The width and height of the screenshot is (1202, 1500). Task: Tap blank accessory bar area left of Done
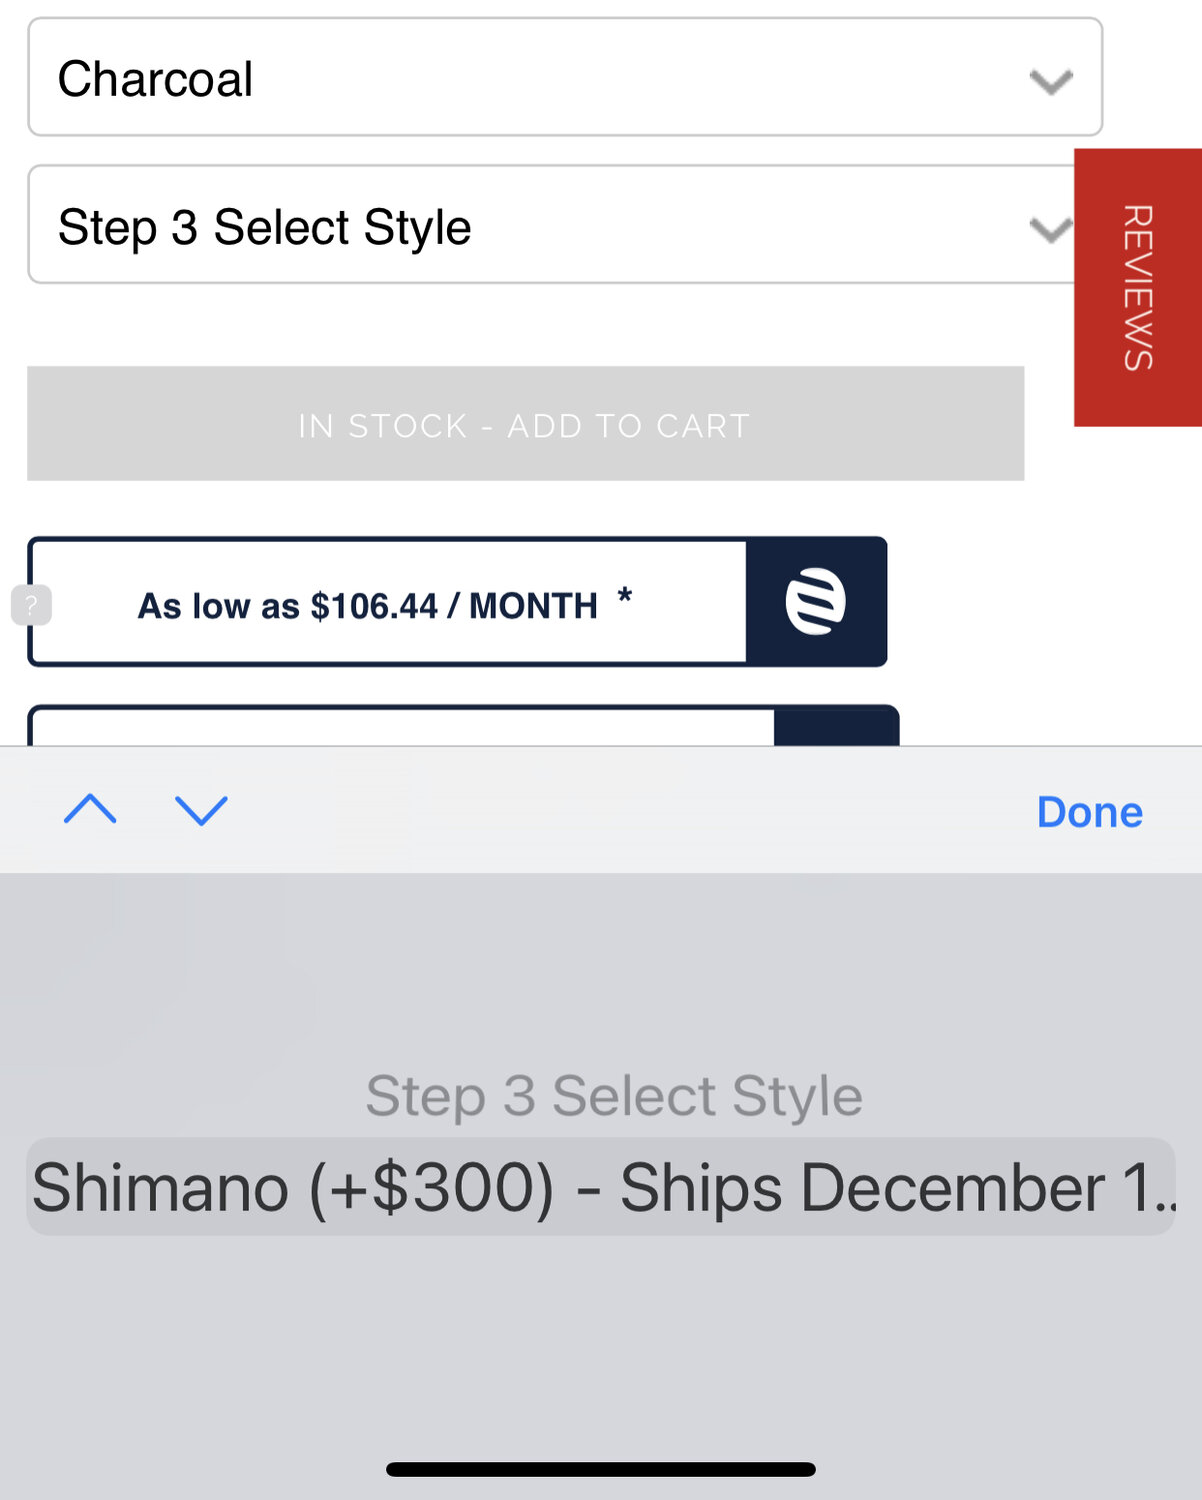tap(620, 811)
